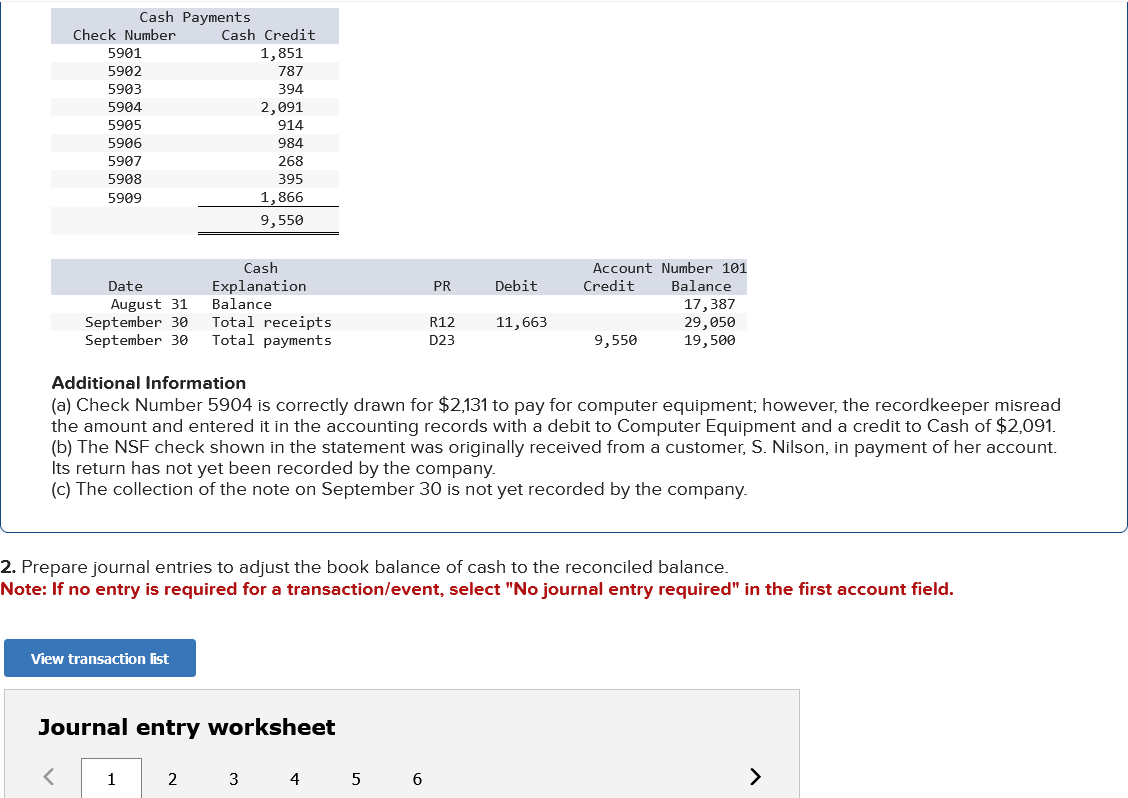
Task: Switch to journal entry tab 5
Action: [356, 779]
